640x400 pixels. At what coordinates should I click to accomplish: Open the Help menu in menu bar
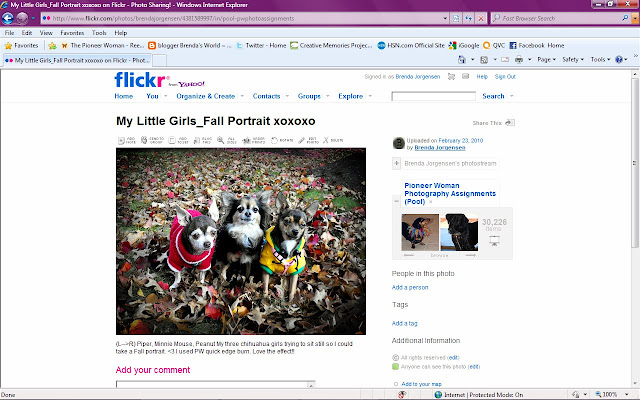121,33
